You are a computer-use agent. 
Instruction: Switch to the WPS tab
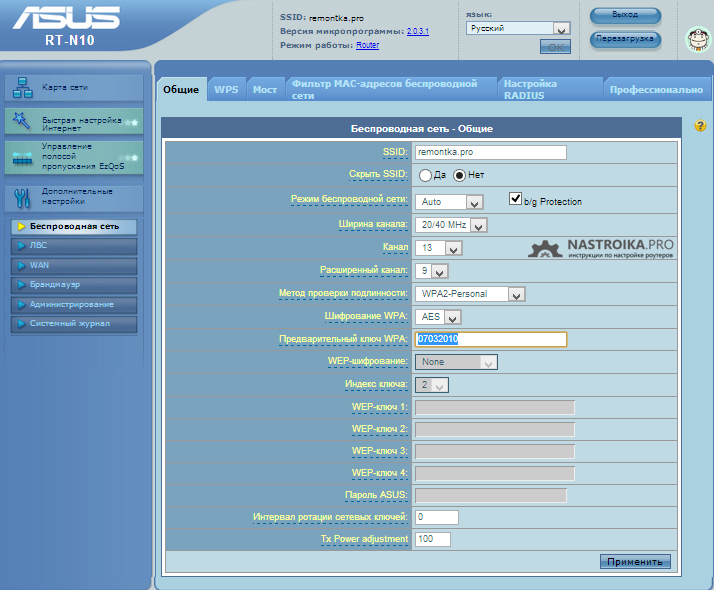click(226, 90)
